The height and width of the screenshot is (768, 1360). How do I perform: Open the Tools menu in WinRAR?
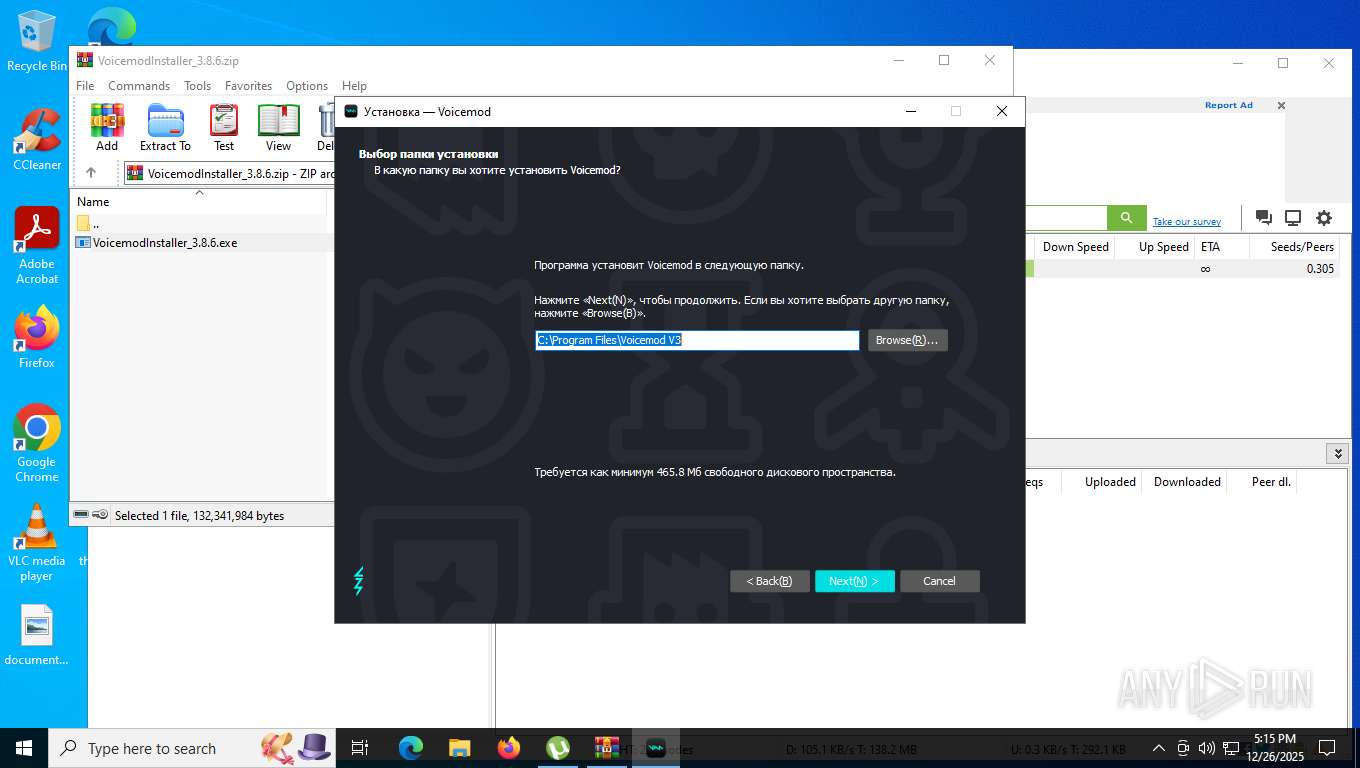click(x=197, y=86)
